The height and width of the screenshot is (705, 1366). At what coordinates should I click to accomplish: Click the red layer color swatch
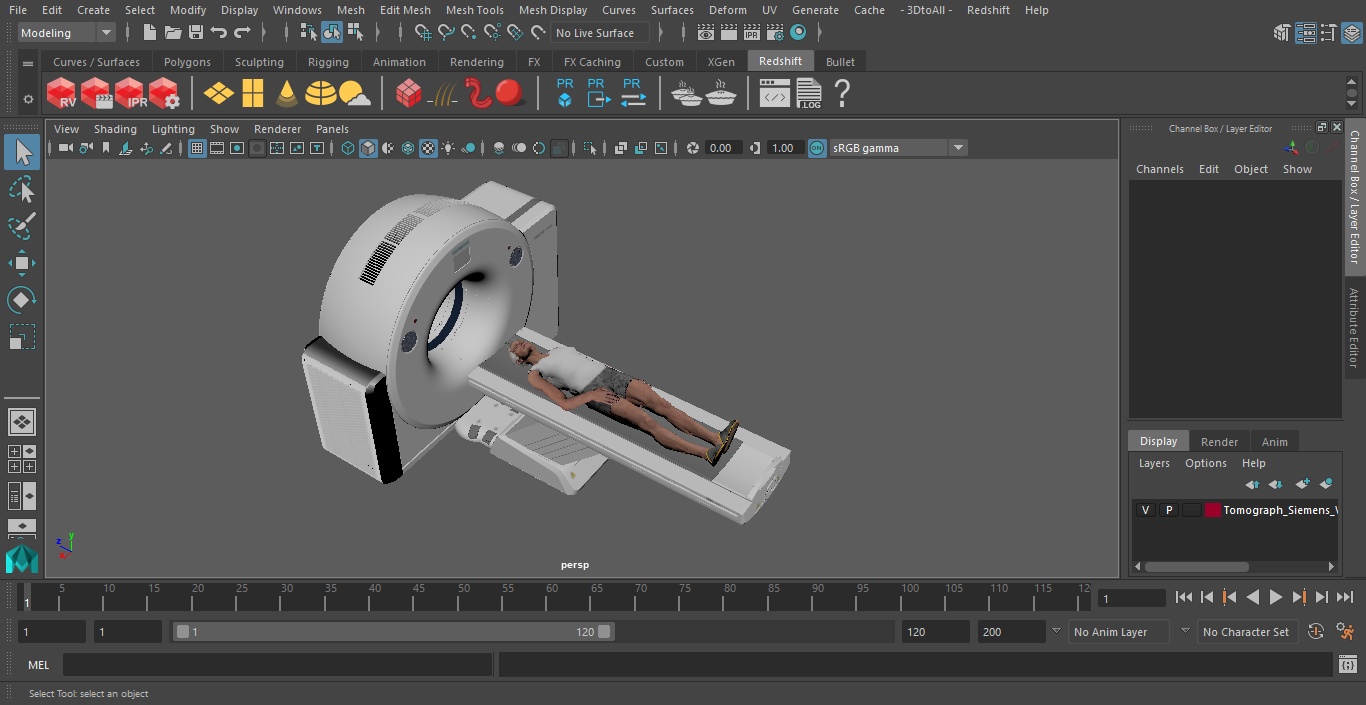[x=1213, y=510]
